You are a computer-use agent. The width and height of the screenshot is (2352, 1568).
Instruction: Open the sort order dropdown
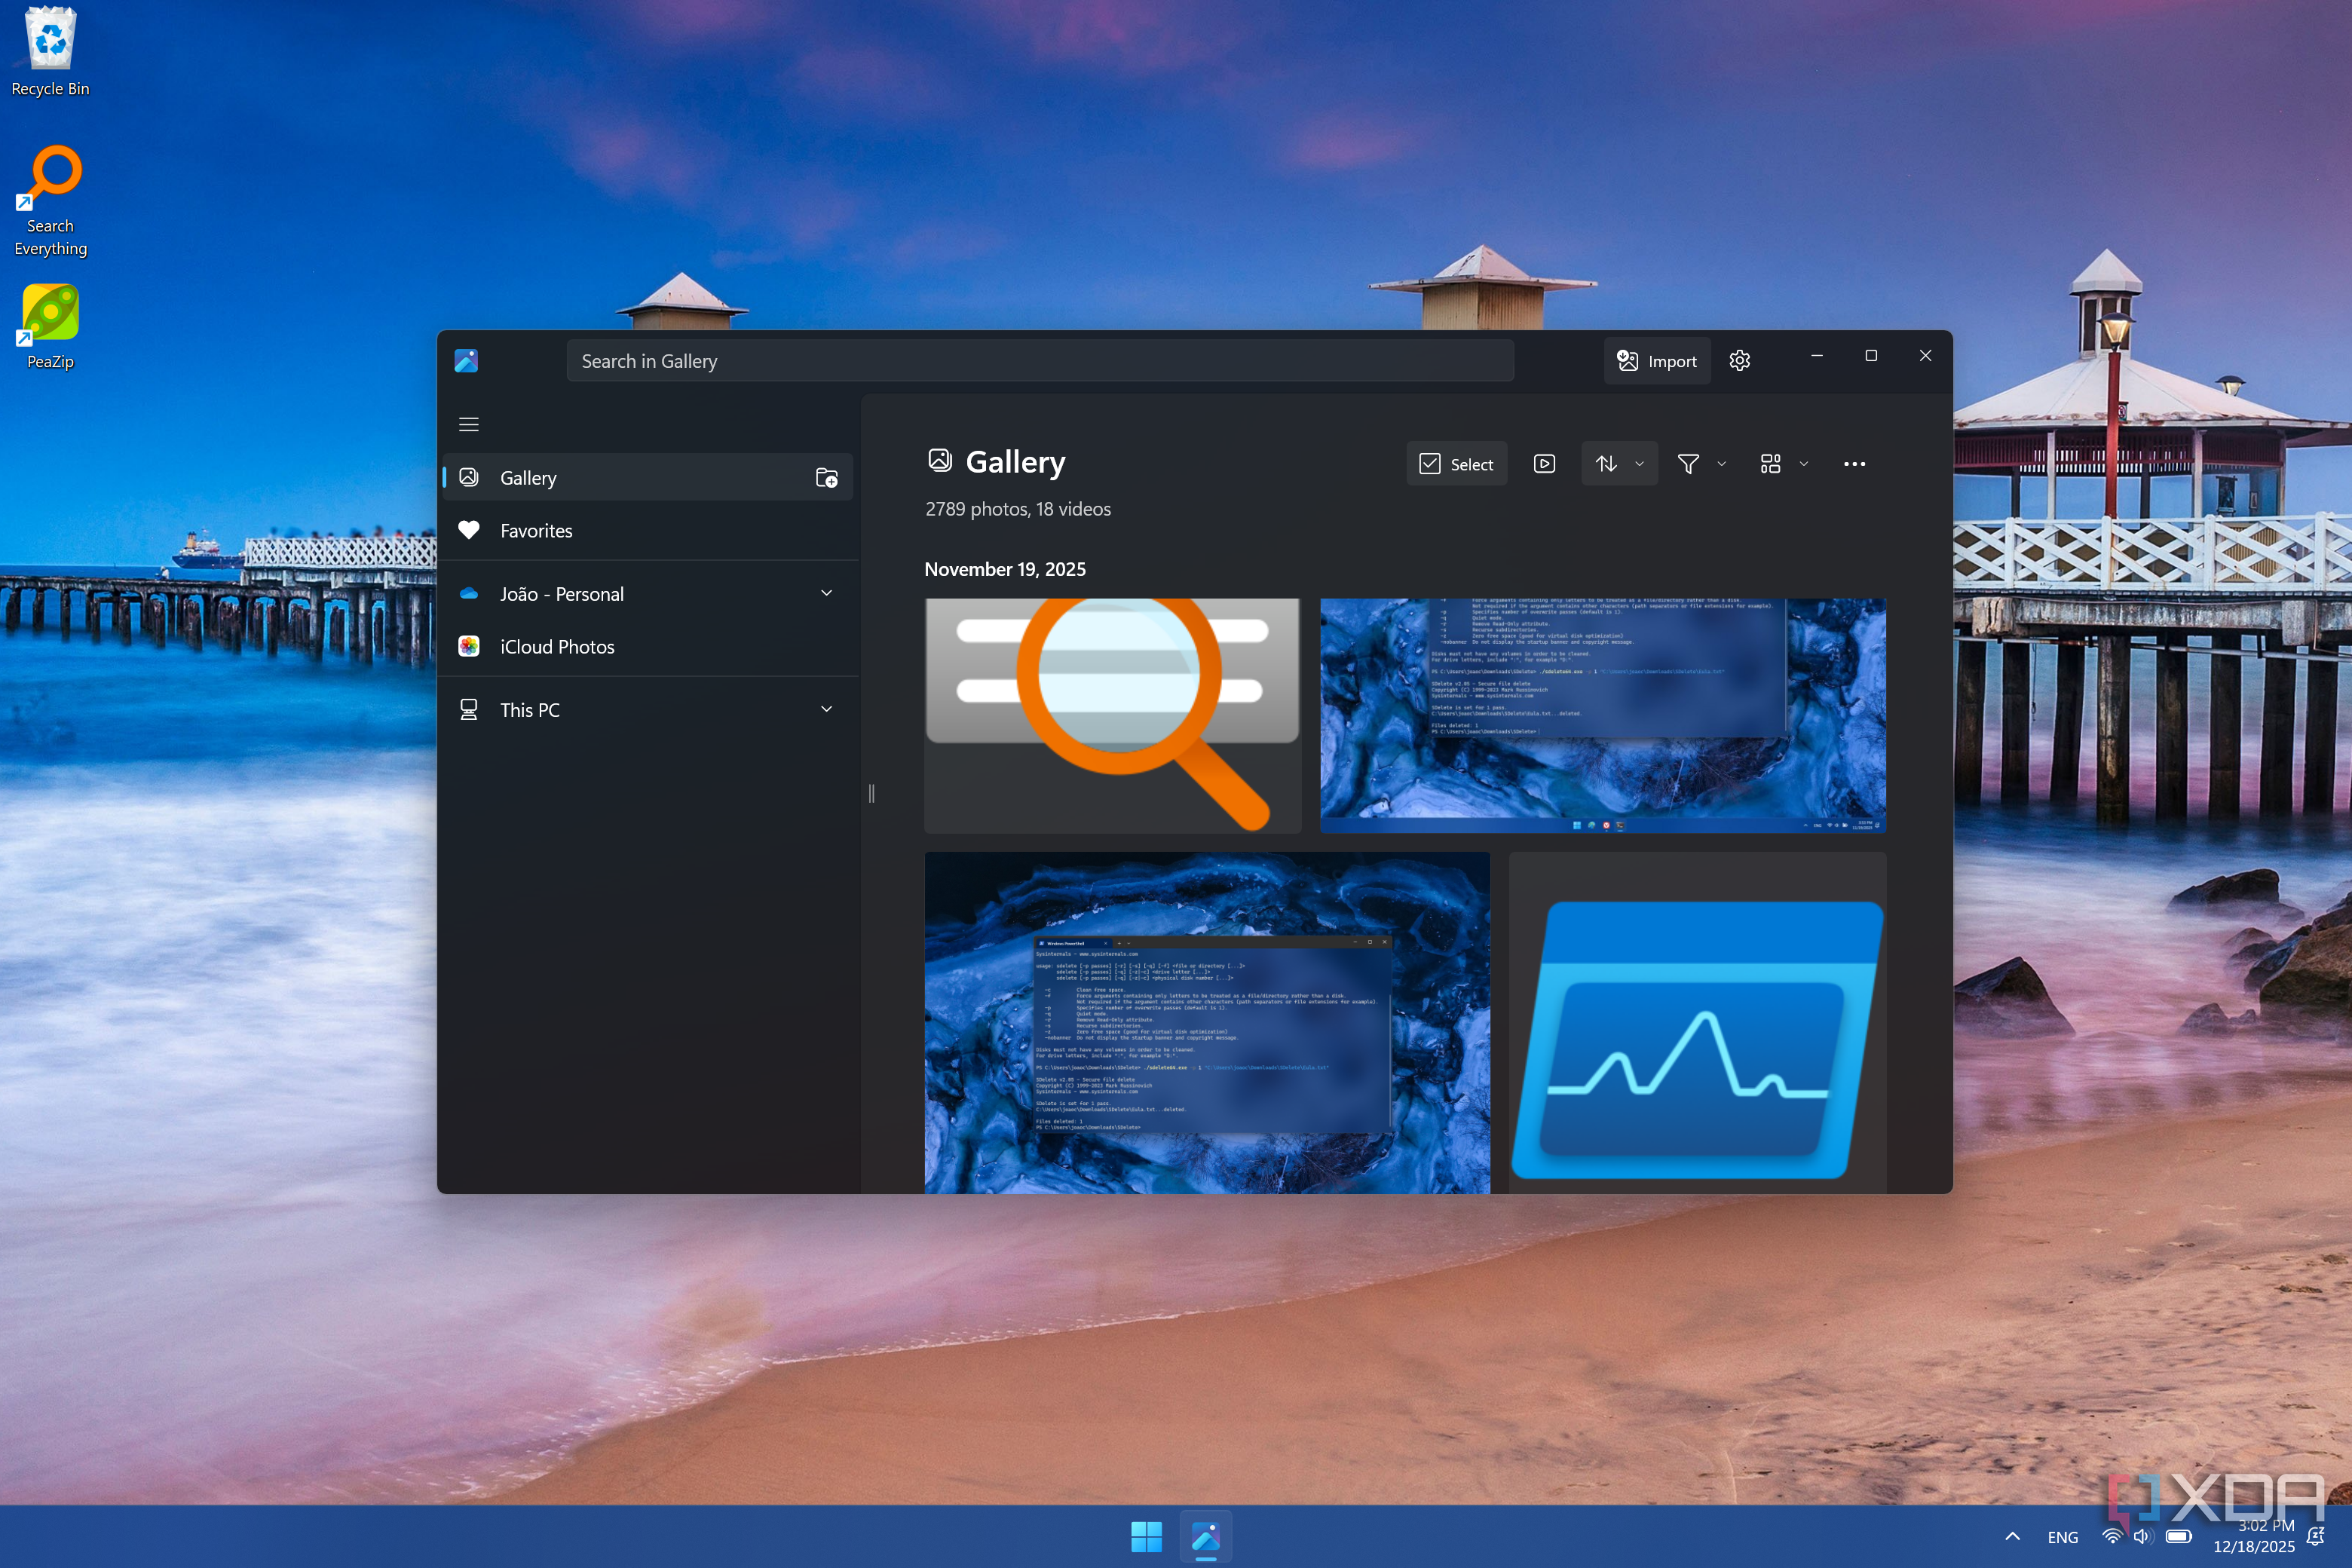1619,464
